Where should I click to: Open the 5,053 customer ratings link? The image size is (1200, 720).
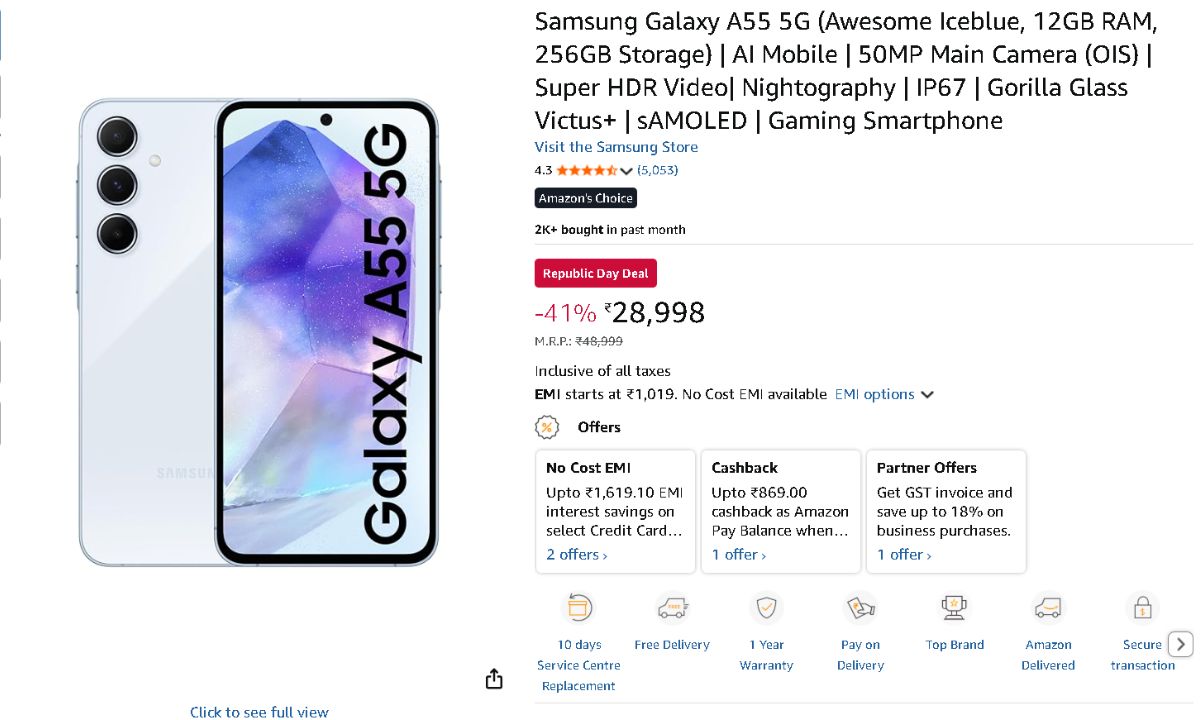click(658, 170)
